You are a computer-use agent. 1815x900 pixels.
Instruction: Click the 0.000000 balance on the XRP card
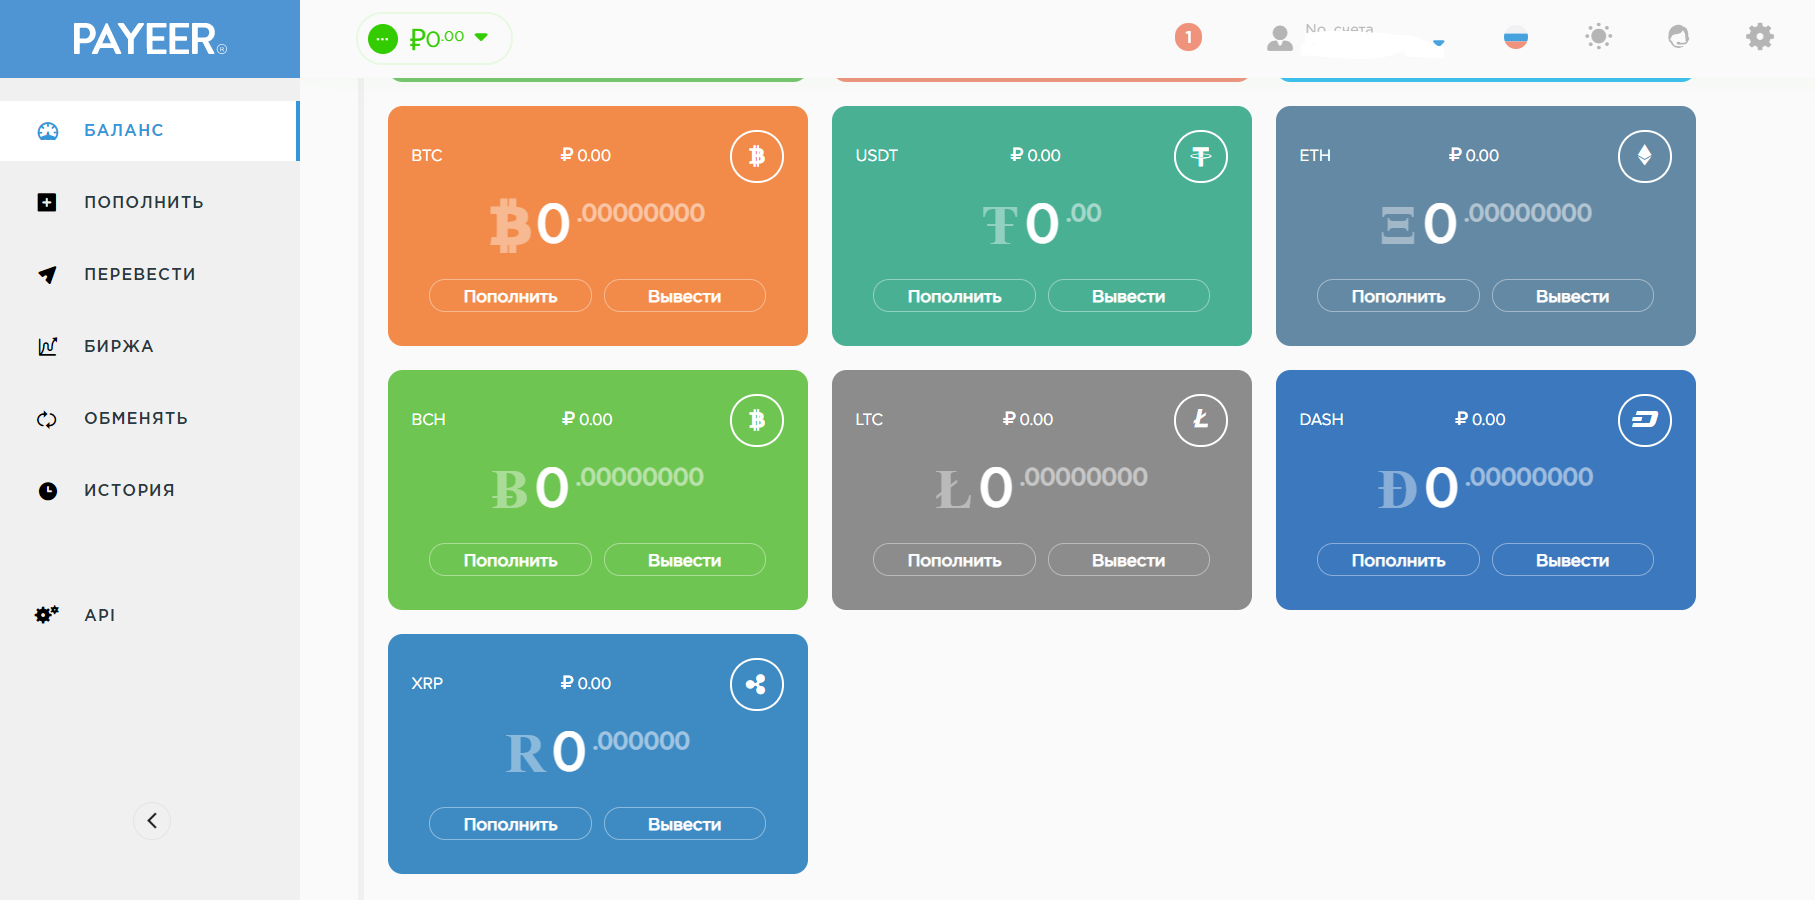[597, 751]
